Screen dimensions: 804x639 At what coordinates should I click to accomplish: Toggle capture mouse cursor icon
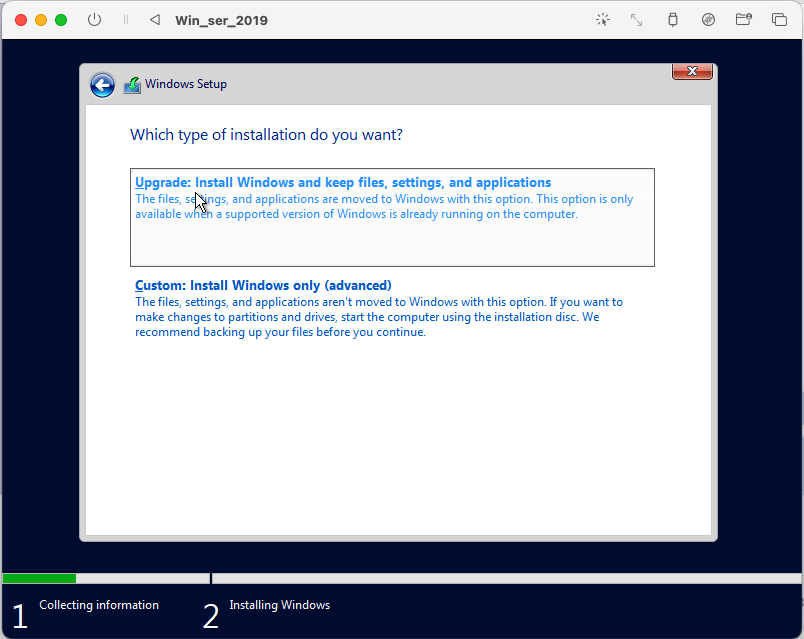603,20
